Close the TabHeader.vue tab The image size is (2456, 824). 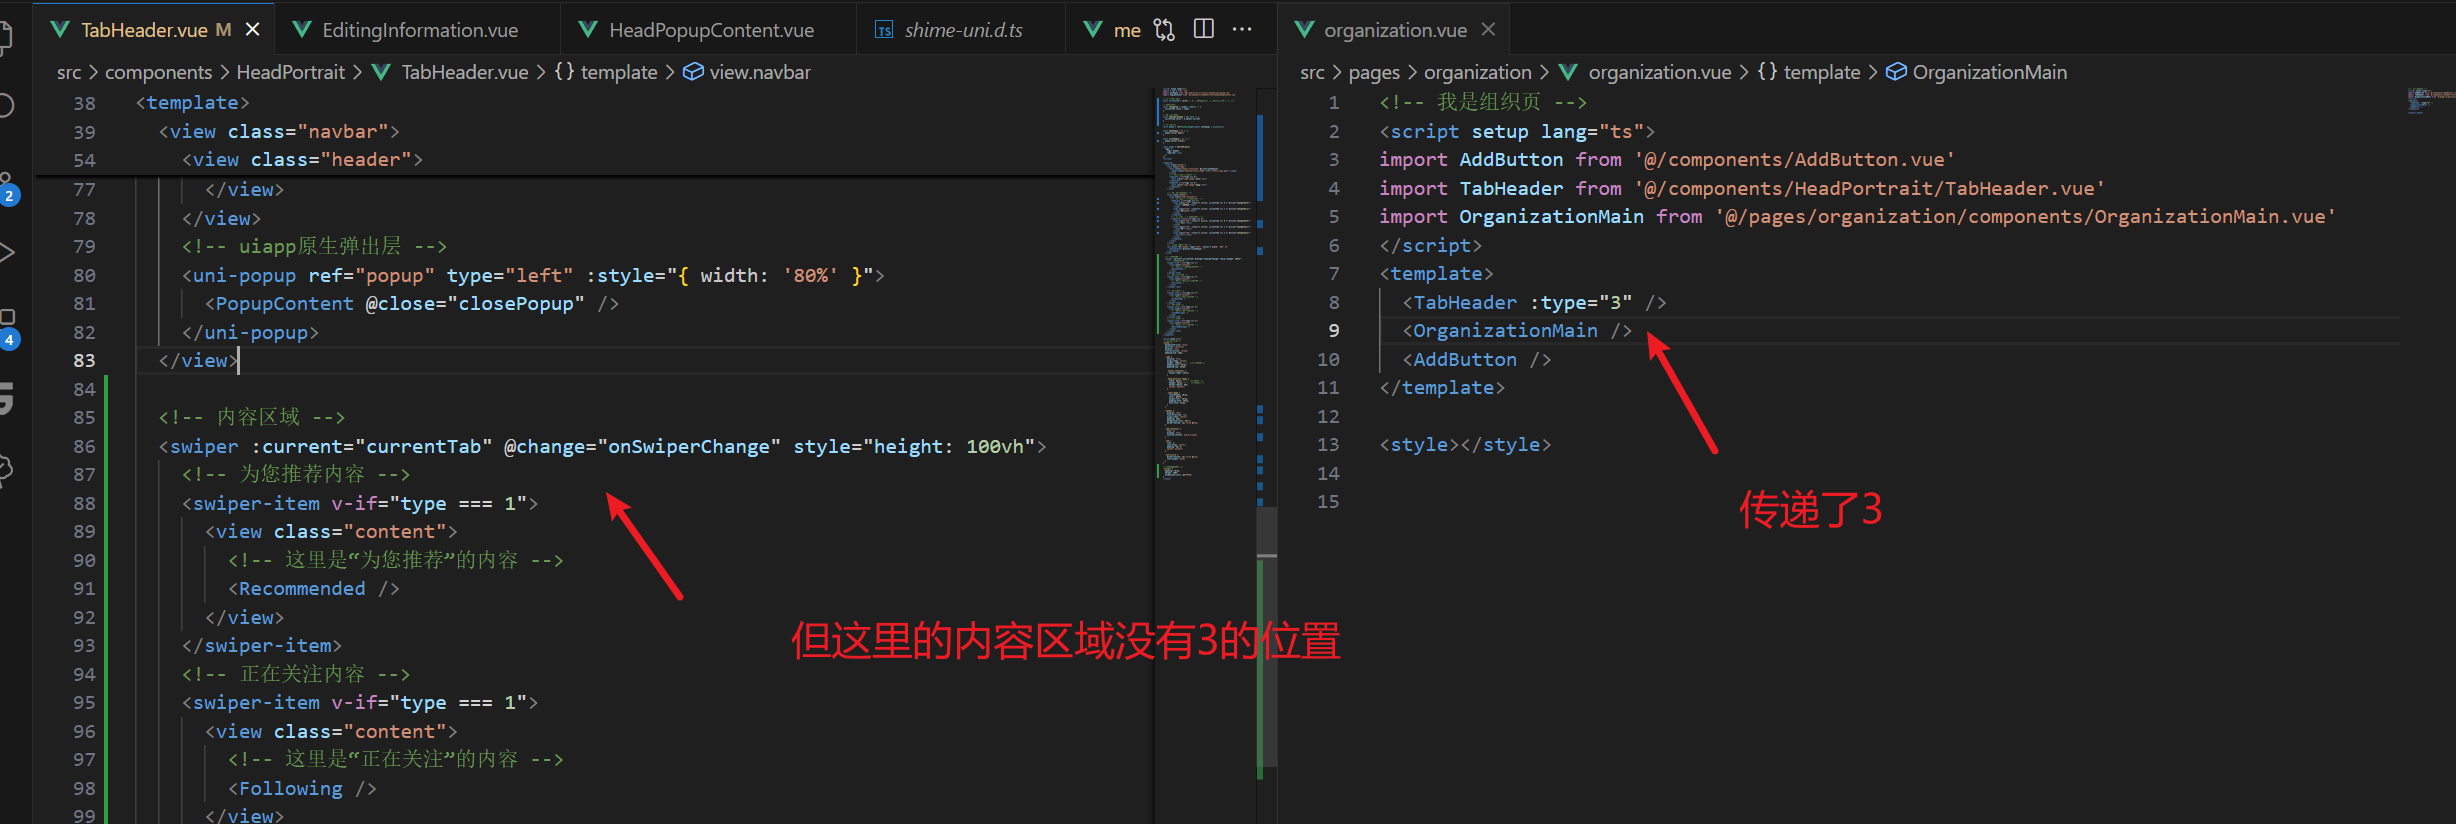tap(253, 29)
